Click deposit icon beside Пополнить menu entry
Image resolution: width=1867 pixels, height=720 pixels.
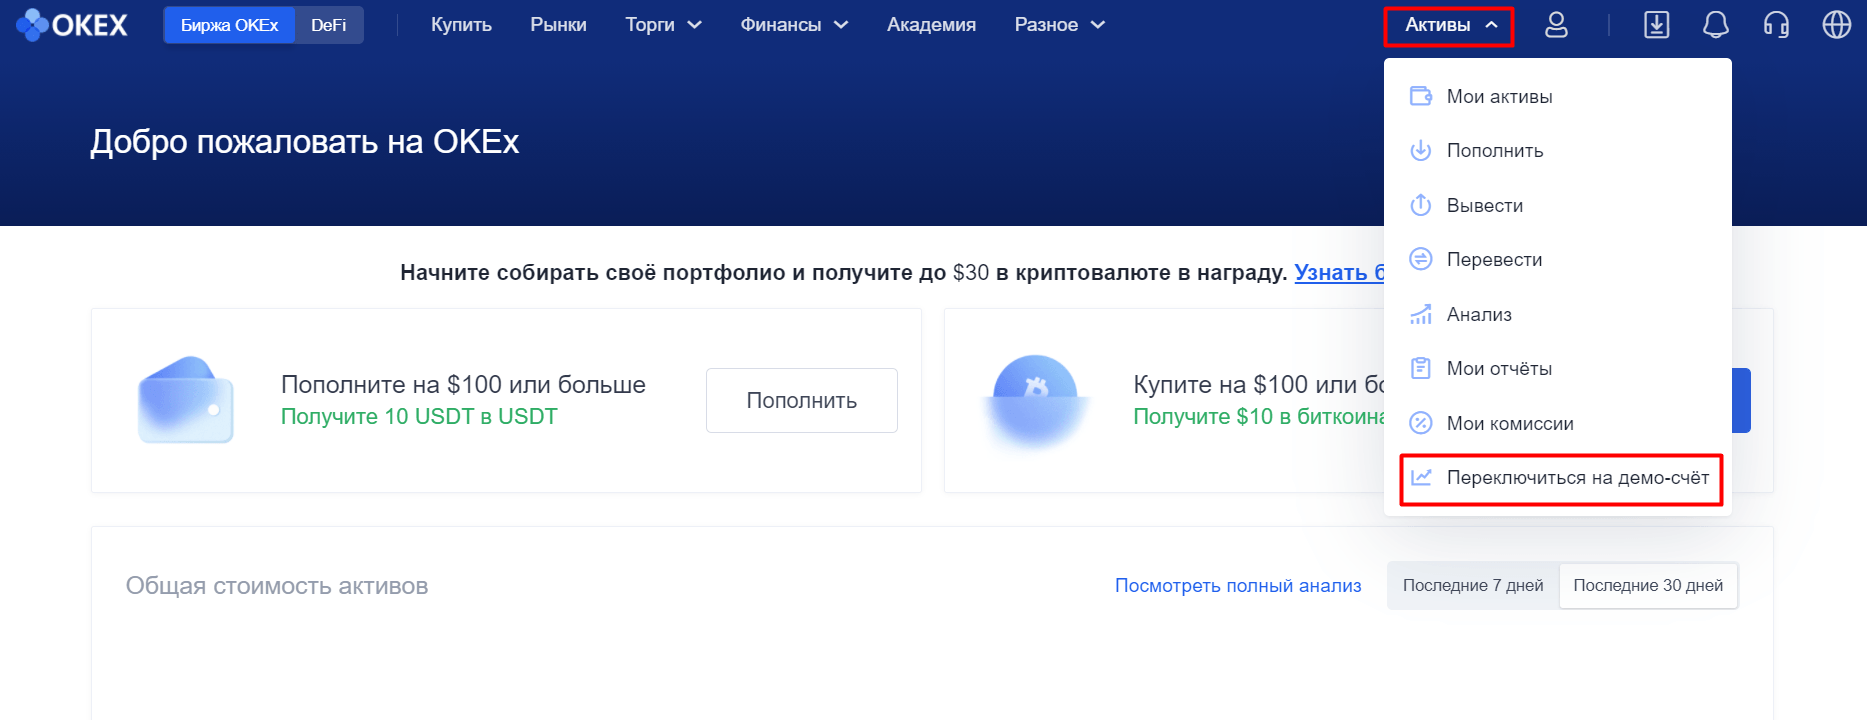click(x=1421, y=151)
